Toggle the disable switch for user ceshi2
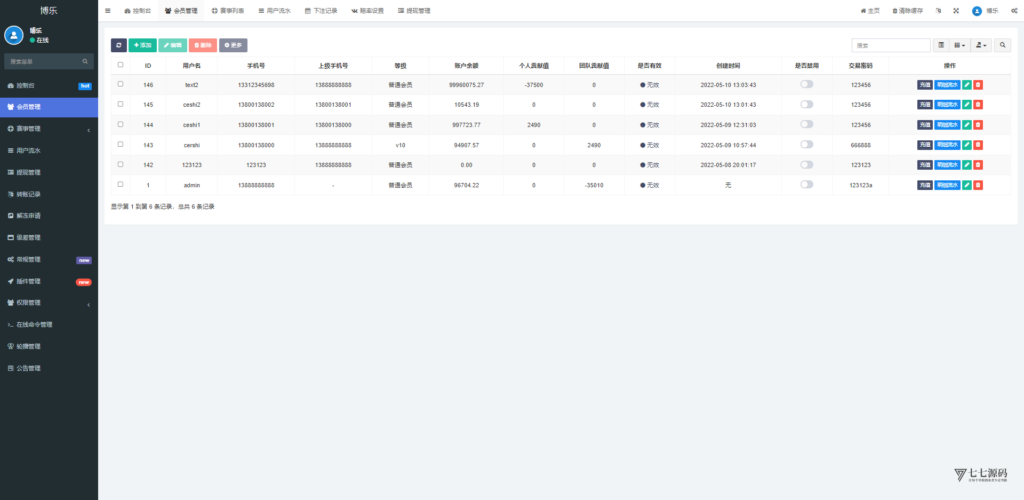The height and width of the screenshot is (500, 1024). point(806,105)
